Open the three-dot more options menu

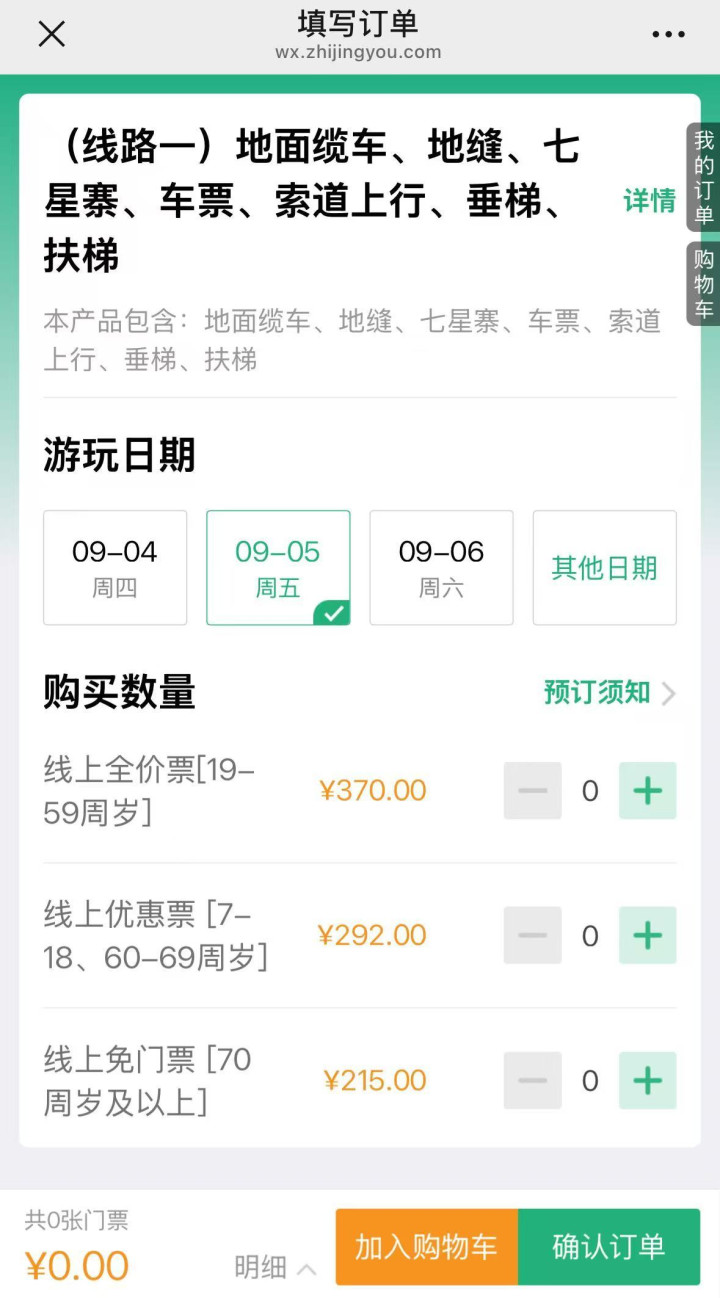coord(668,34)
